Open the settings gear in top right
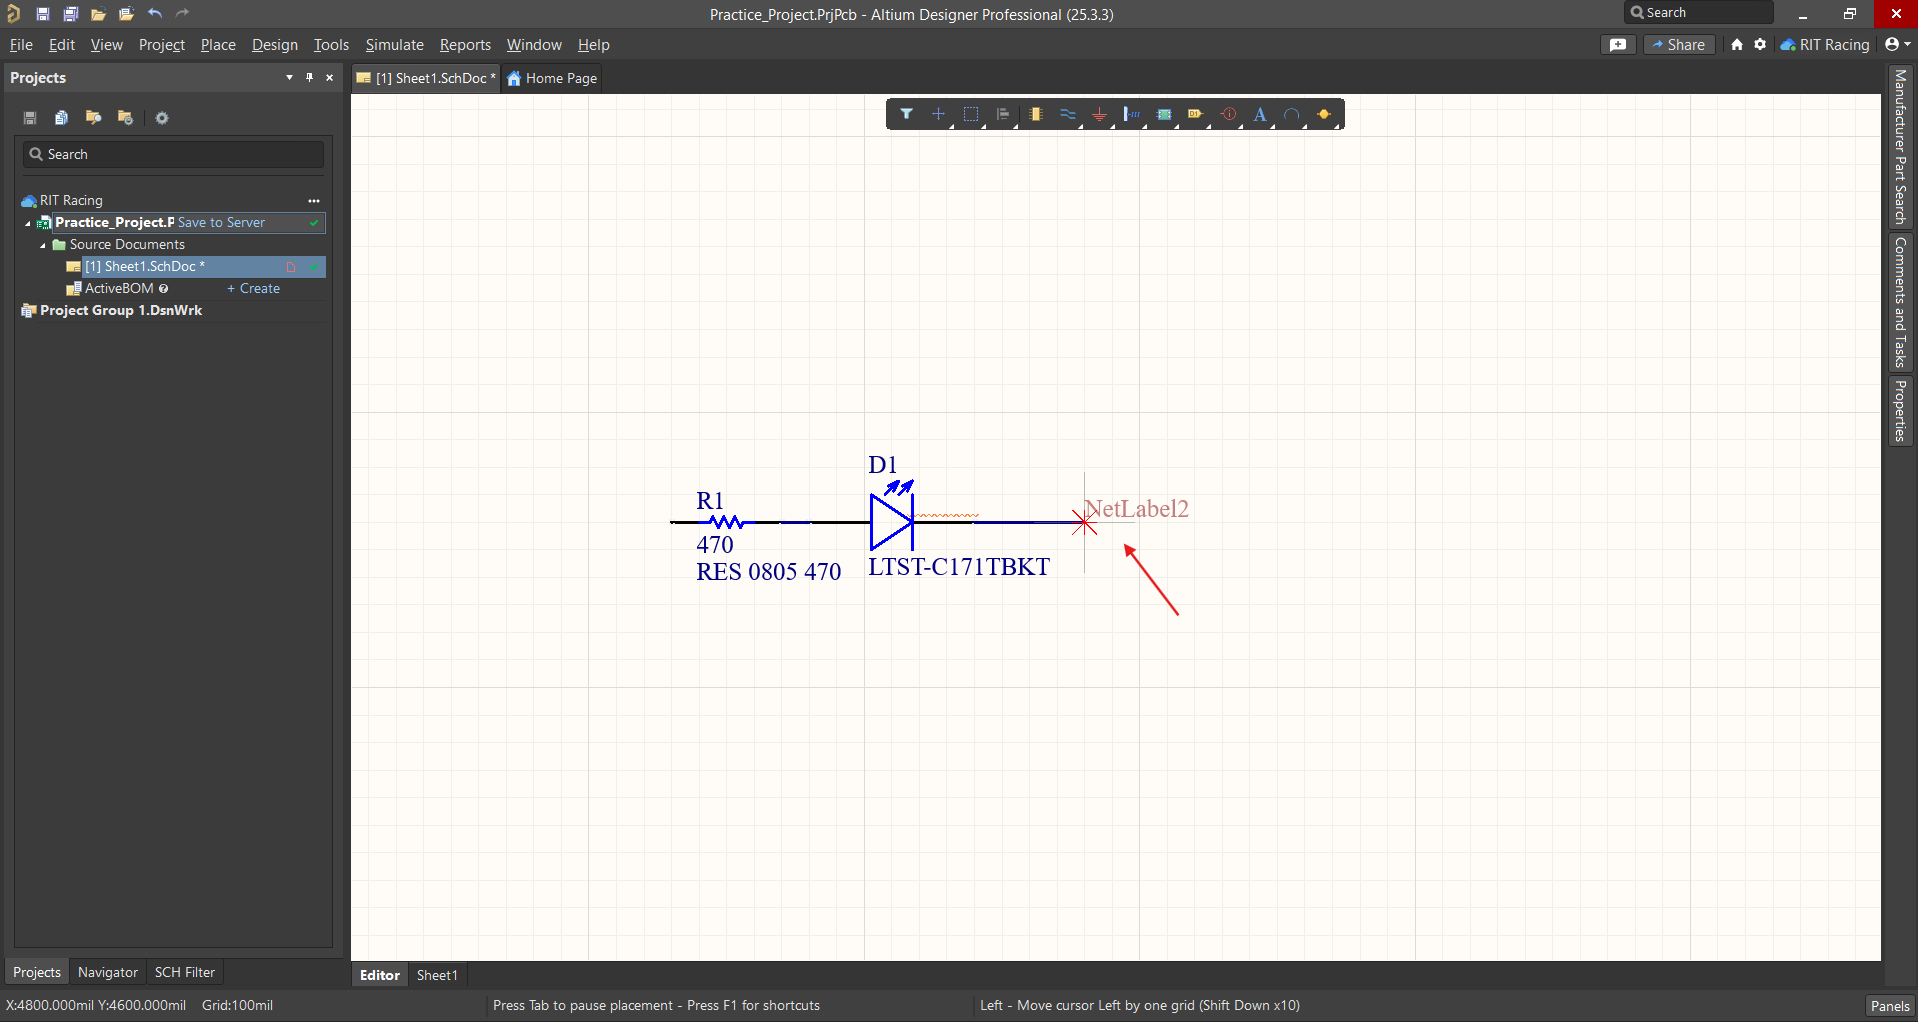Screen dimensions: 1918x1022 click(1760, 45)
